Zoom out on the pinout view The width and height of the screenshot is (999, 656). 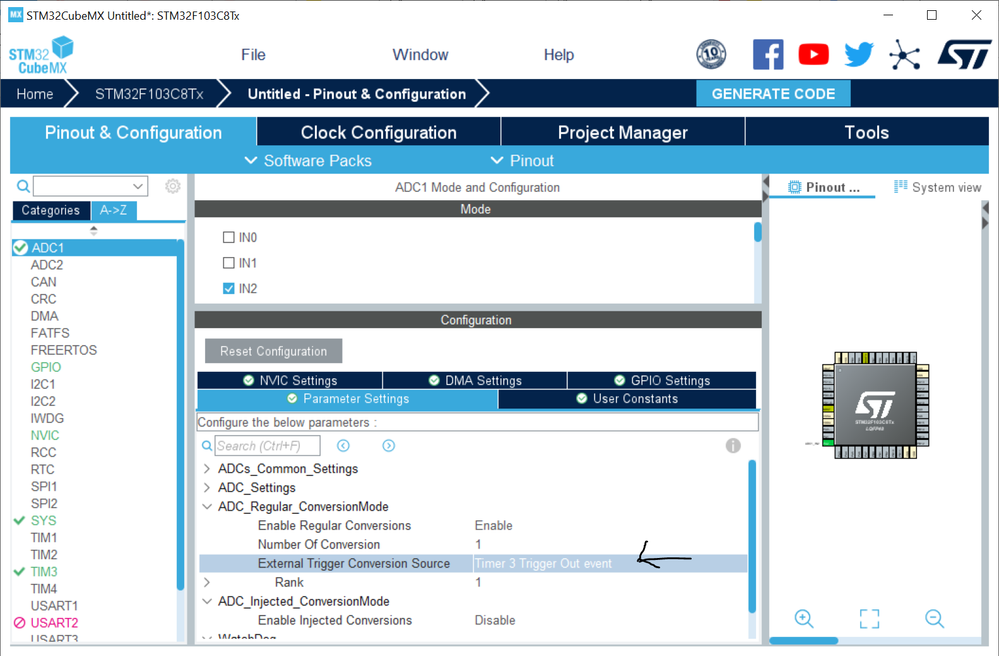[x=935, y=618]
